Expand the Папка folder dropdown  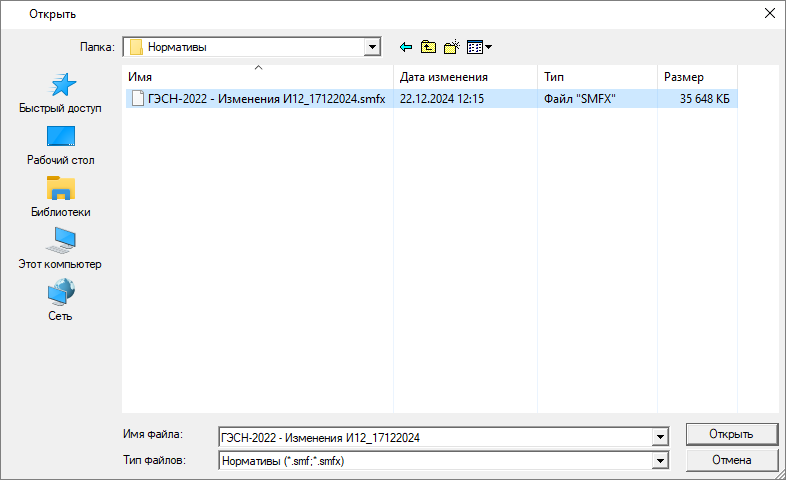tap(373, 47)
